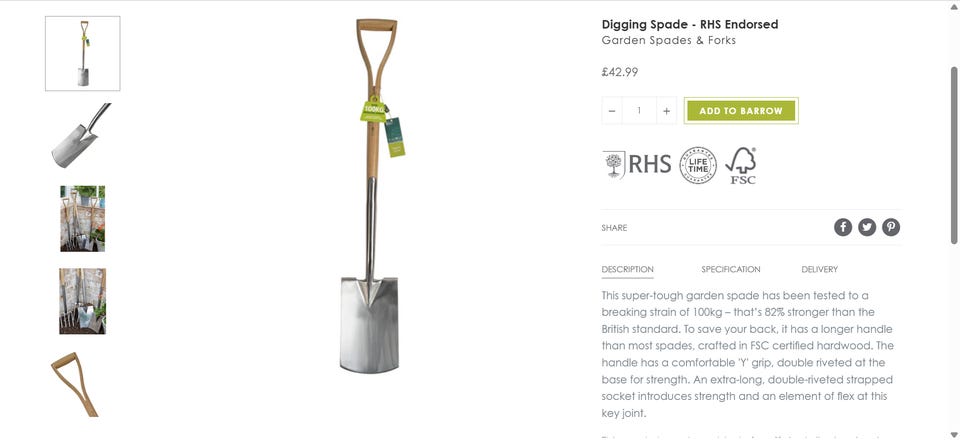This screenshot has width=960, height=440.
Task: Click the FSC certification logo
Action: pos(741,165)
